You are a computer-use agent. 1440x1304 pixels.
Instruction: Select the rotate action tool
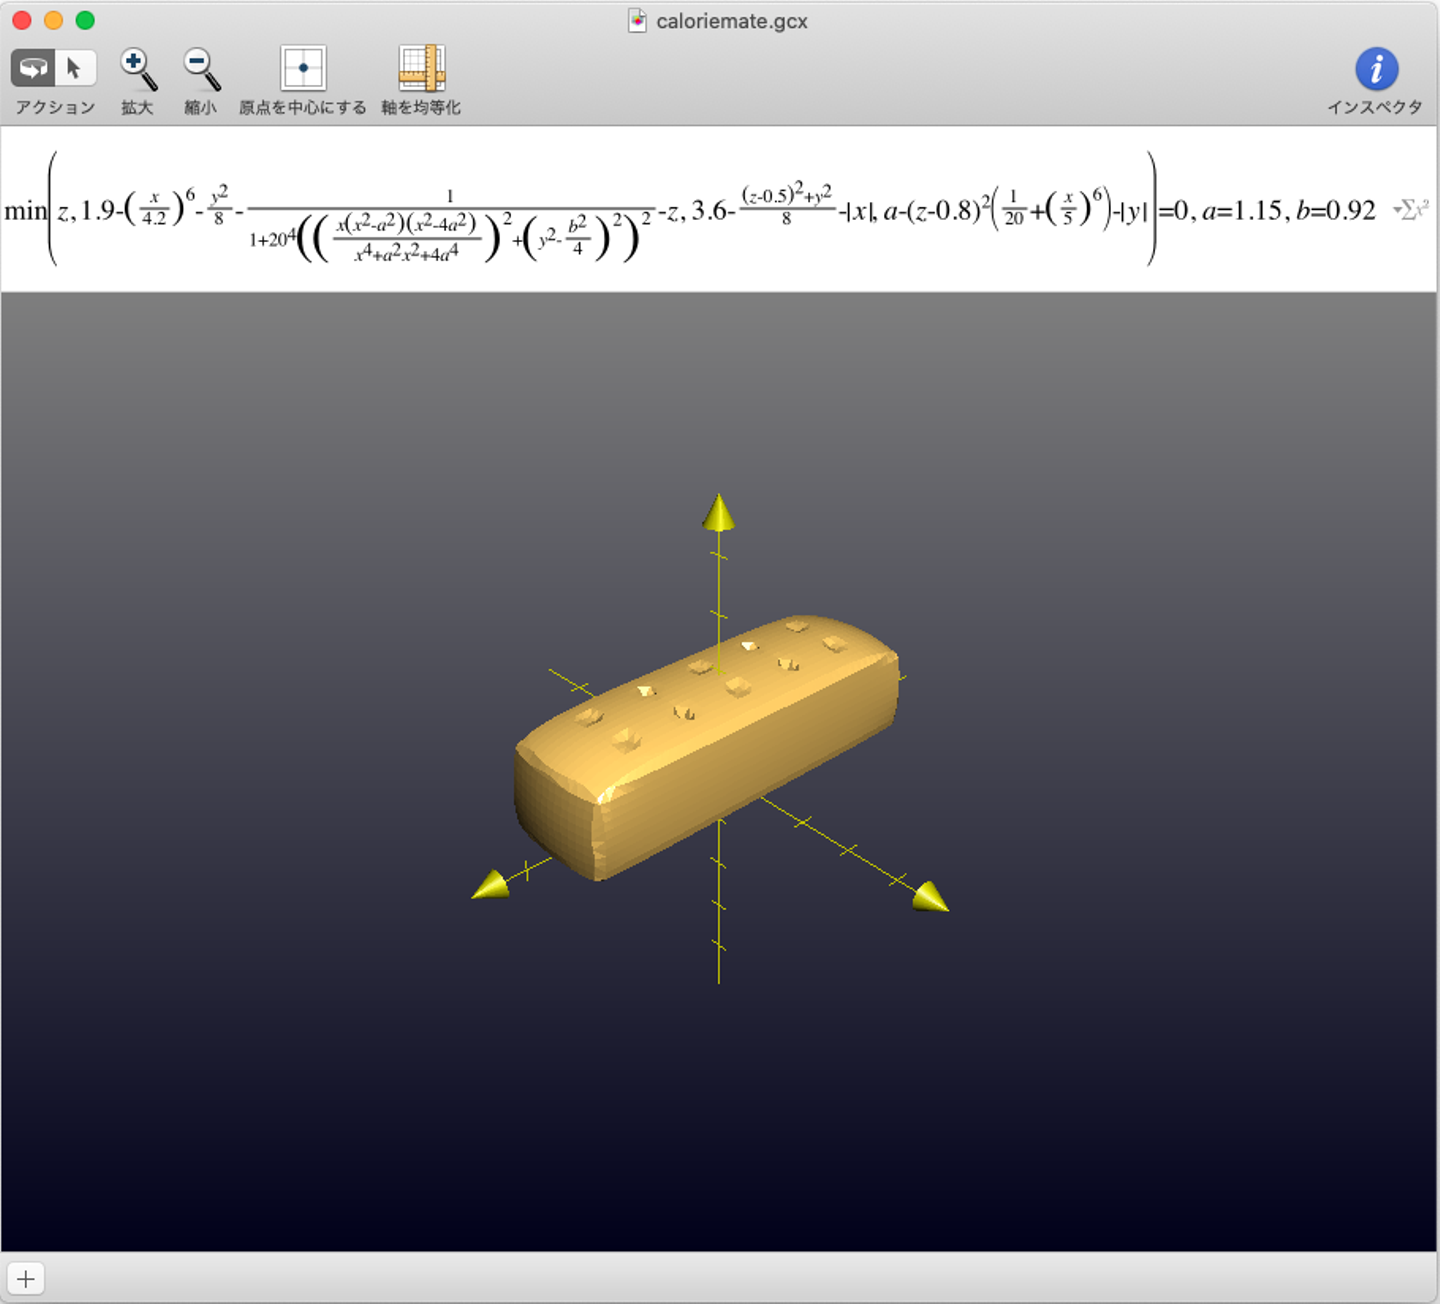(x=33, y=68)
